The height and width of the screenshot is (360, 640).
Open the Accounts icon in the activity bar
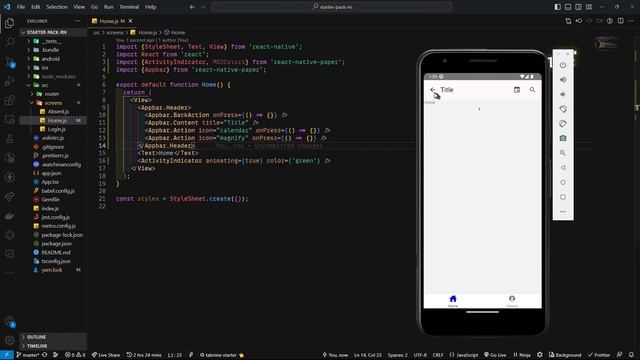click(x=9, y=322)
